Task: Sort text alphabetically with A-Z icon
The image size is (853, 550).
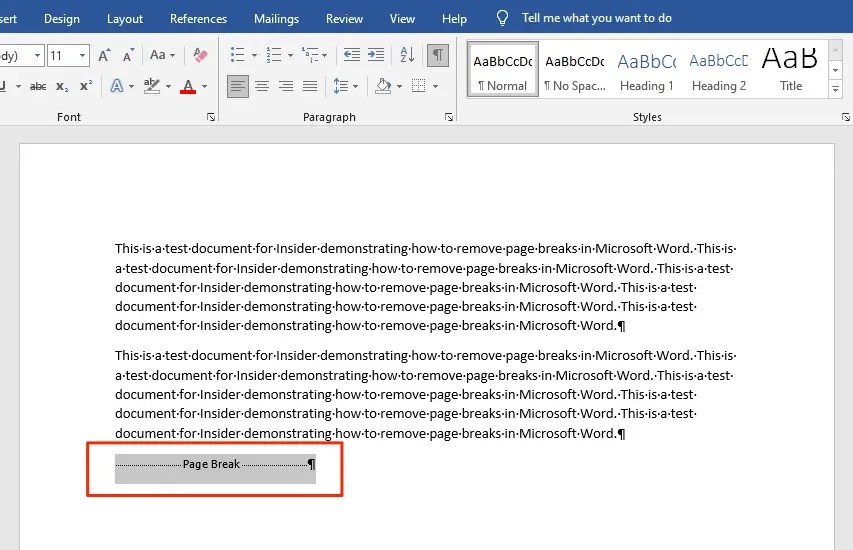Action: pos(407,54)
